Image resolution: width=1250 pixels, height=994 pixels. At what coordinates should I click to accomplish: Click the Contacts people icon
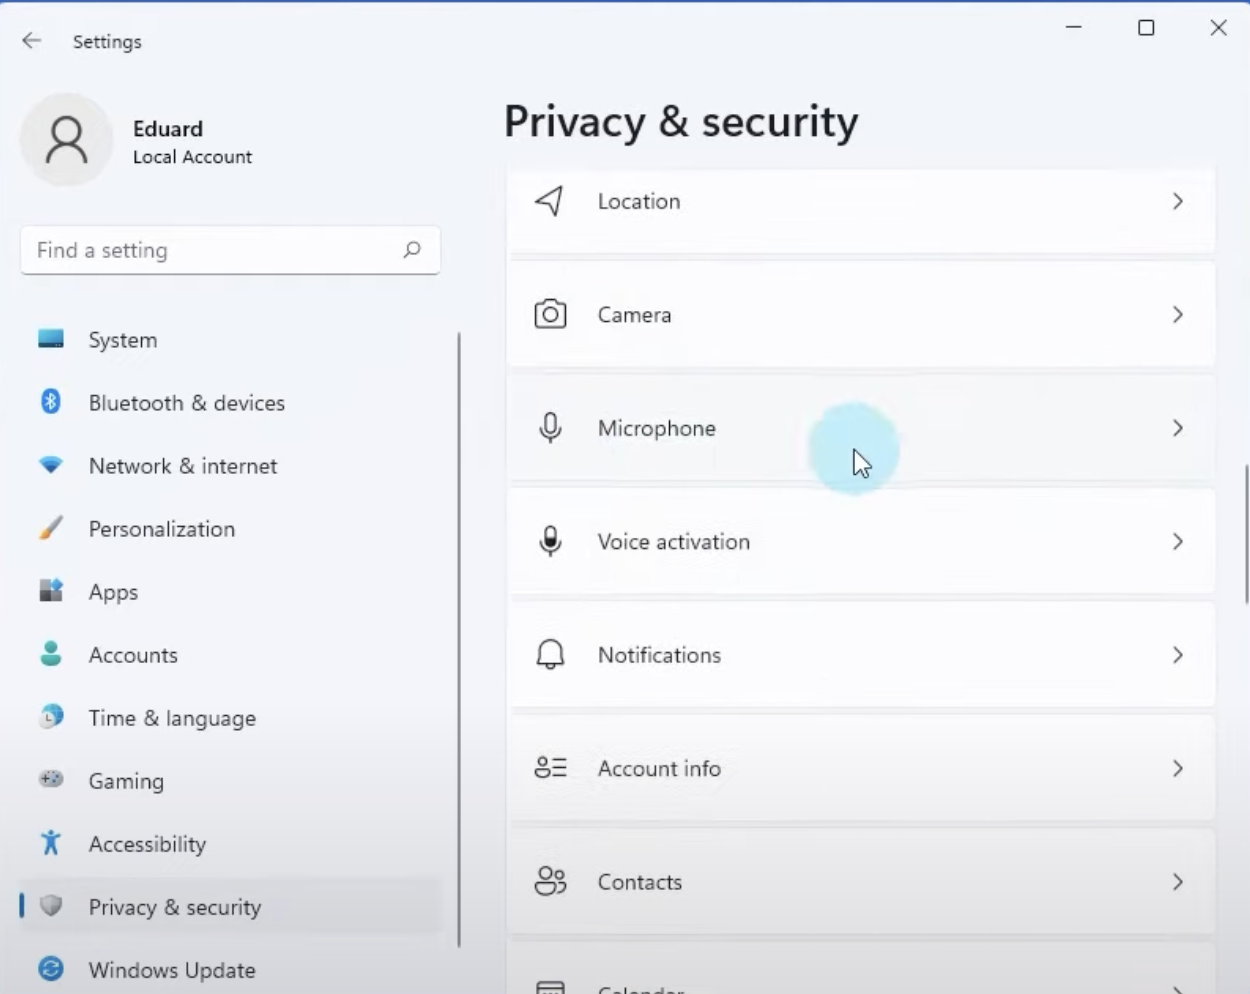click(550, 881)
